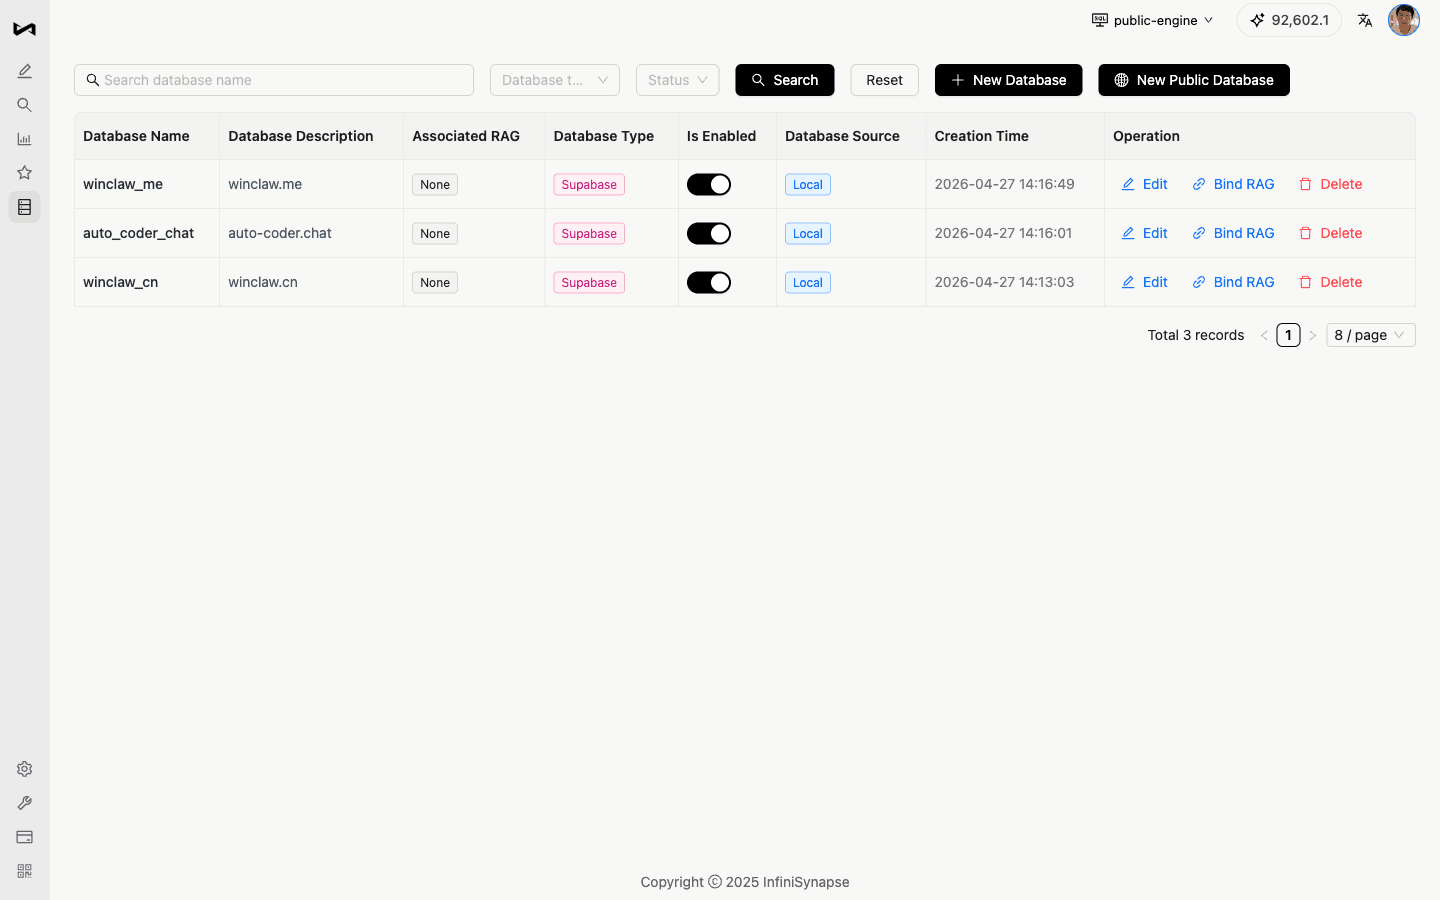This screenshot has width=1440, height=900.
Task: Open the pencil edit icon in sidebar
Action: coord(24,71)
